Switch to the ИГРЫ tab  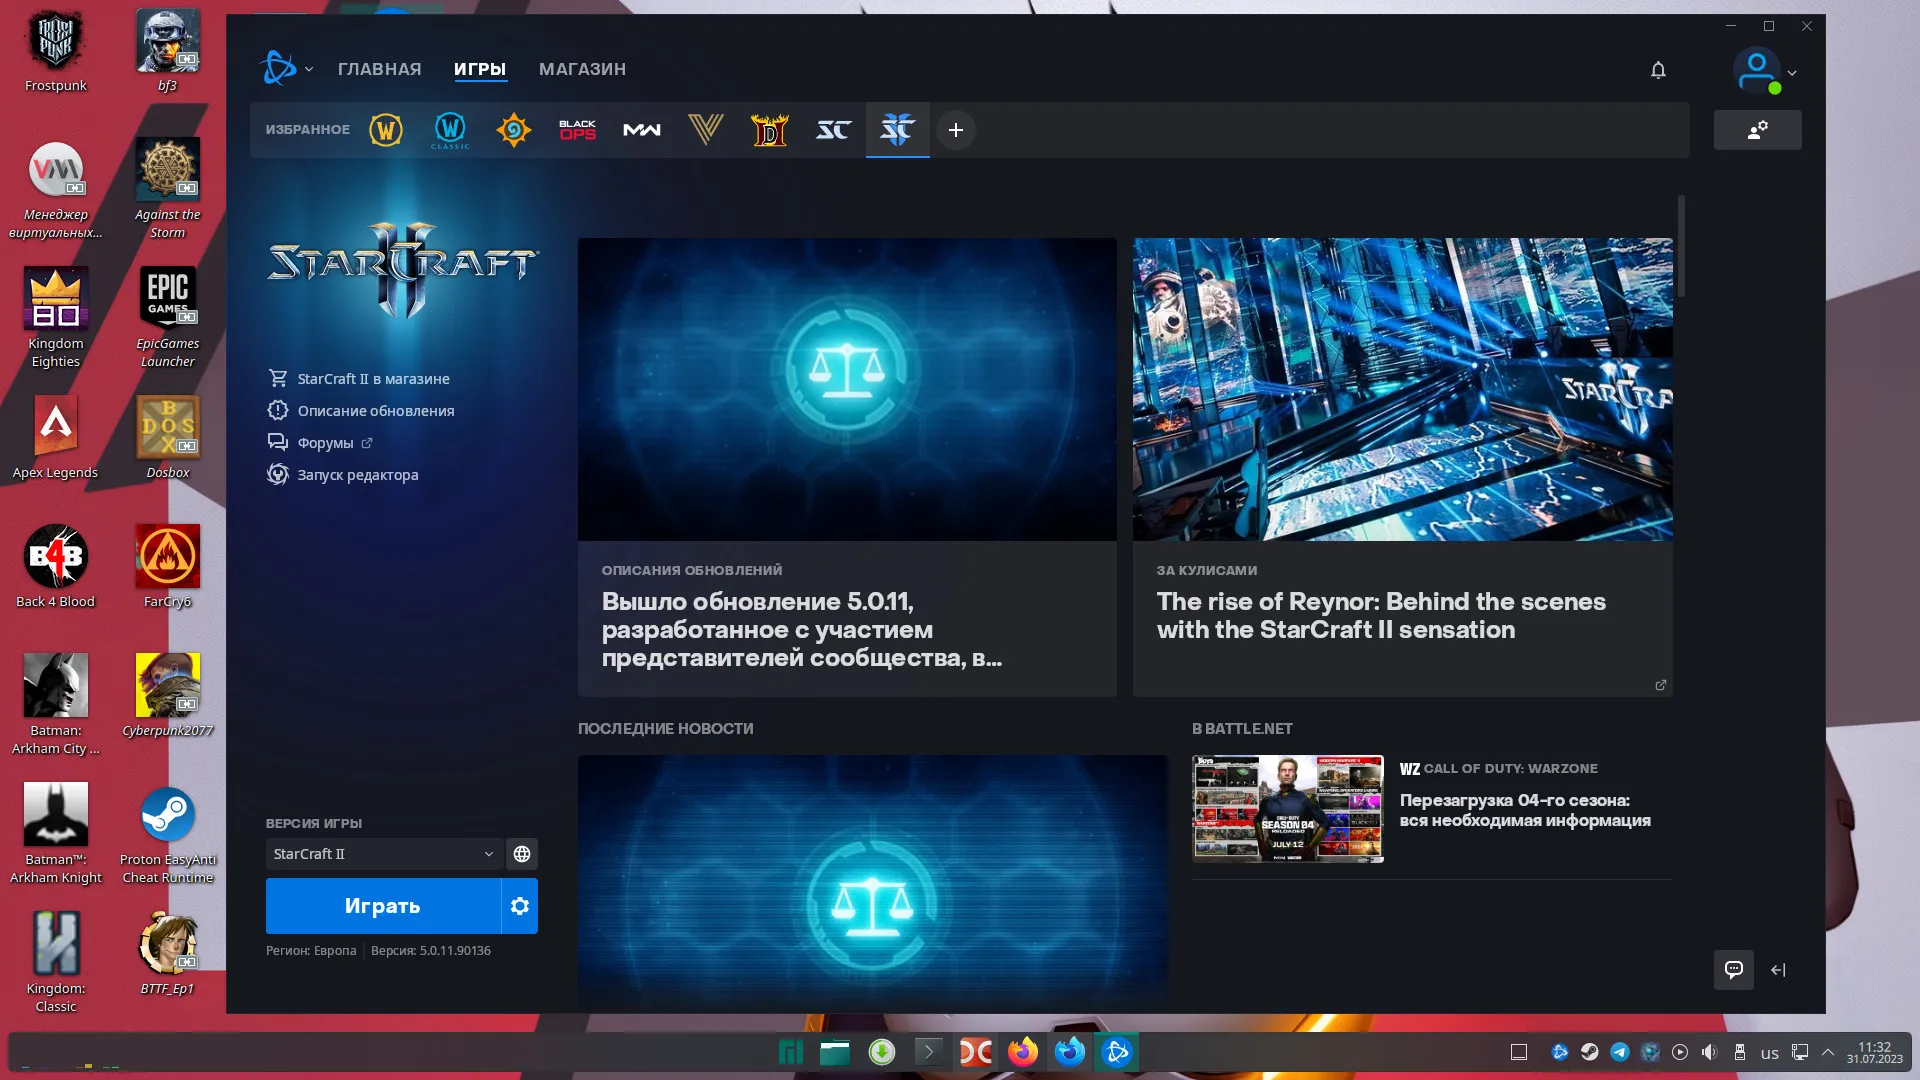coord(480,69)
